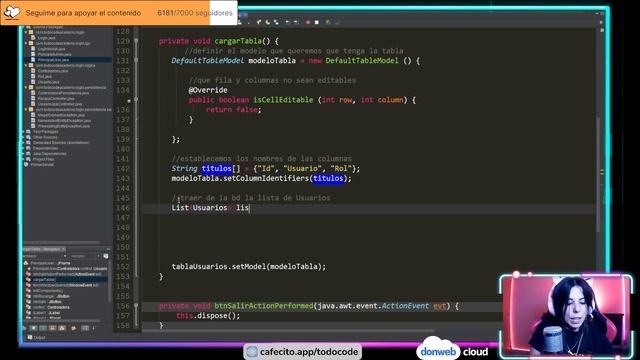640x360 pixels.
Task: Click the follower goal progress bar
Action: pyautogui.click(x=119, y=13)
